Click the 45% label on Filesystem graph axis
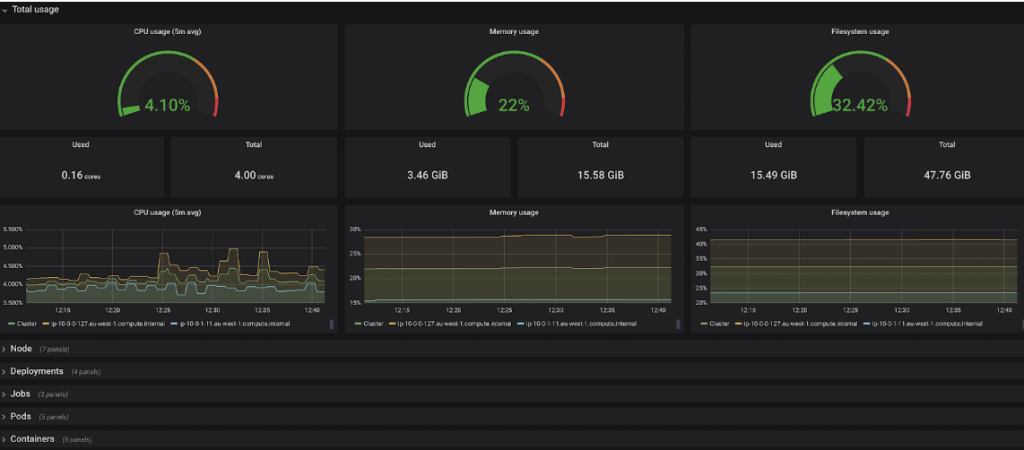Viewport: 1024px width, 450px height. (701, 229)
